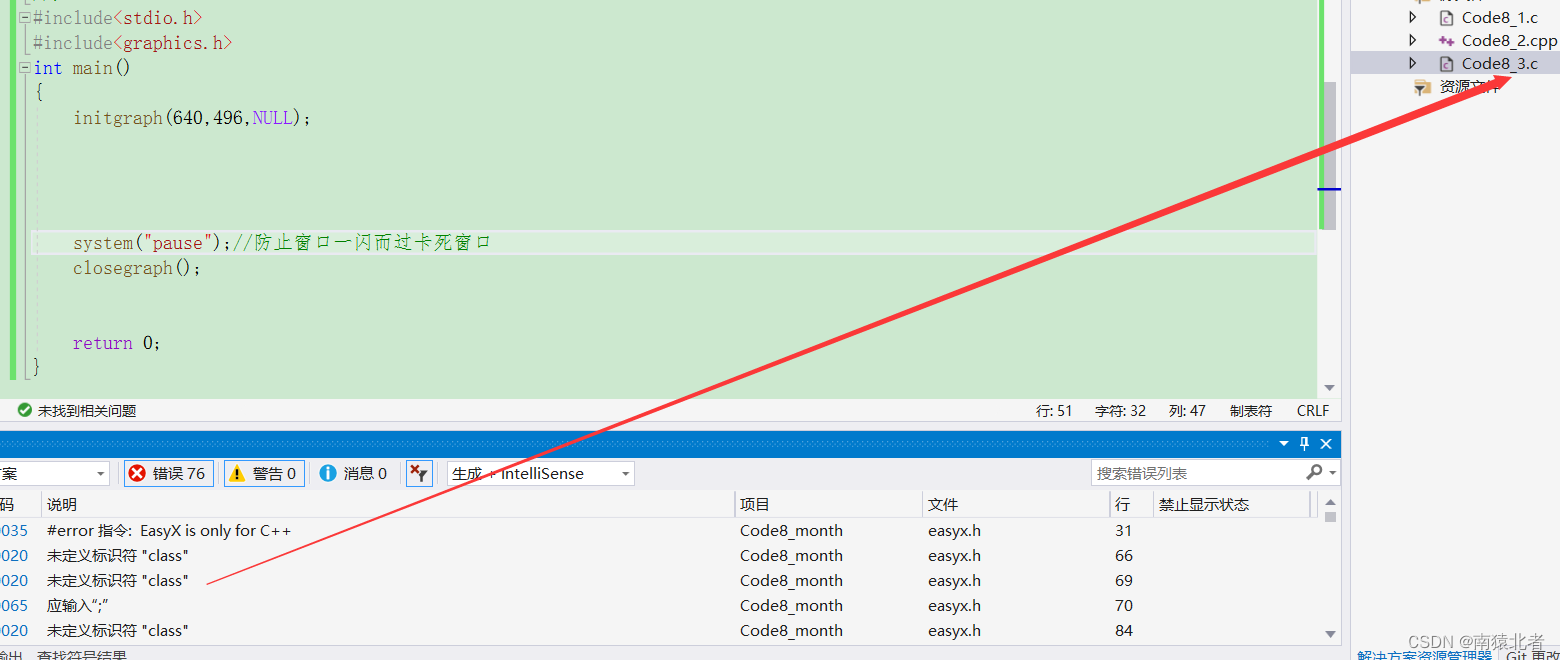Sort by the 行 column header
1560x660 pixels.
pos(1131,504)
